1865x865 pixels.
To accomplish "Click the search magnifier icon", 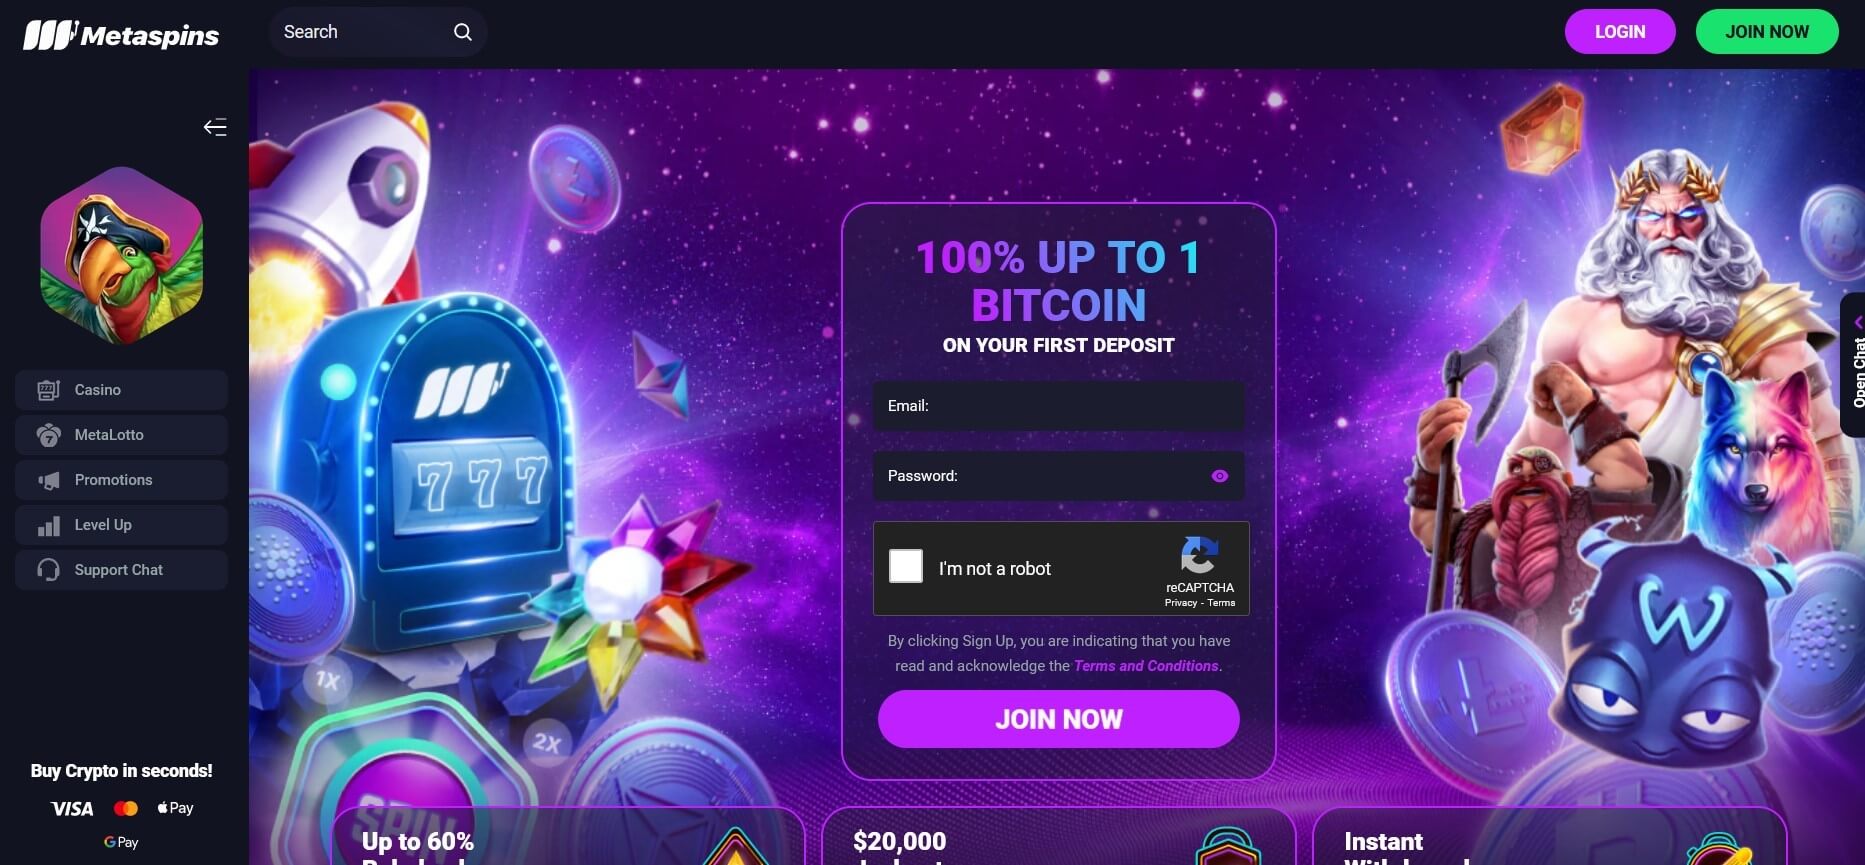I will coord(462,32).
